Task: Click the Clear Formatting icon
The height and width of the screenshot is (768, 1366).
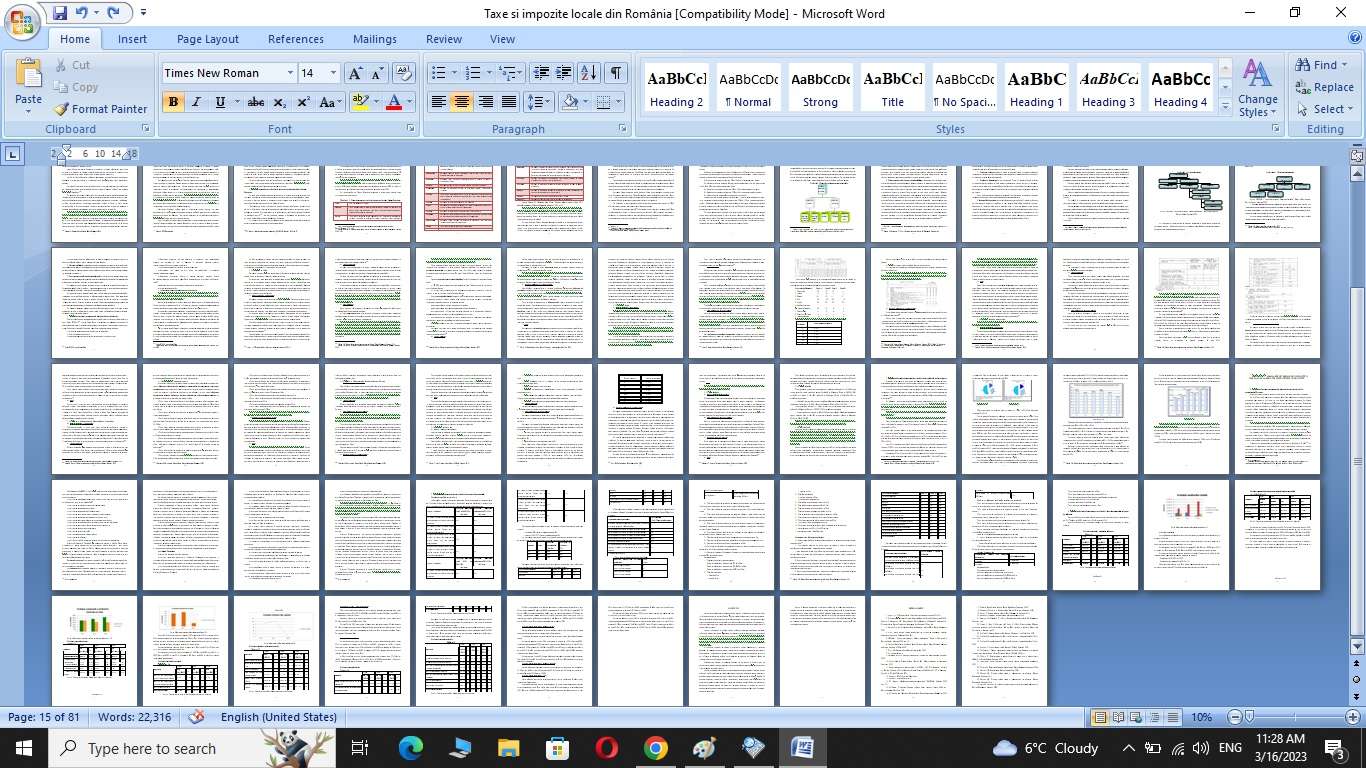Action: coord(404,73)
